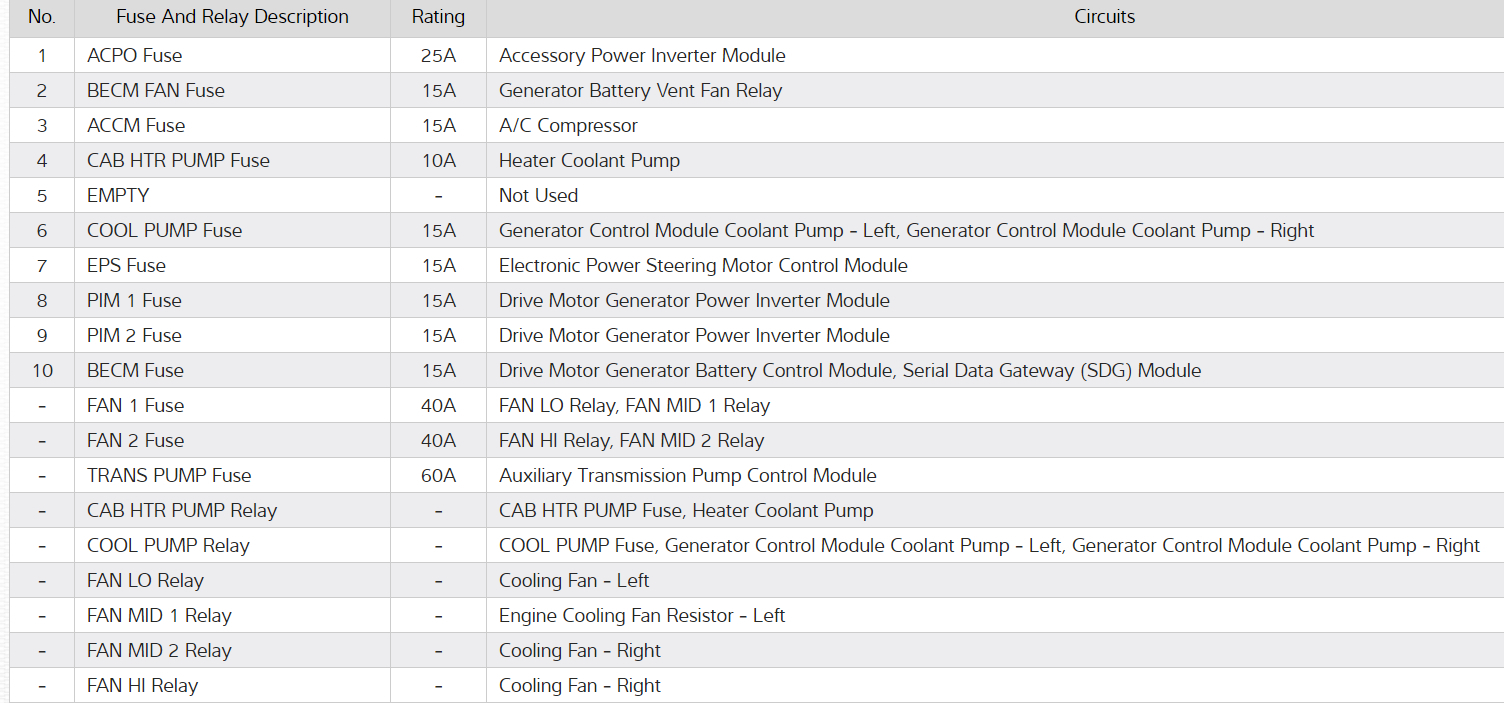
Task: Select "Generator Battery Vent Fan Relay" circuit text
Action: pyautogui.click(x=640, y=90)
